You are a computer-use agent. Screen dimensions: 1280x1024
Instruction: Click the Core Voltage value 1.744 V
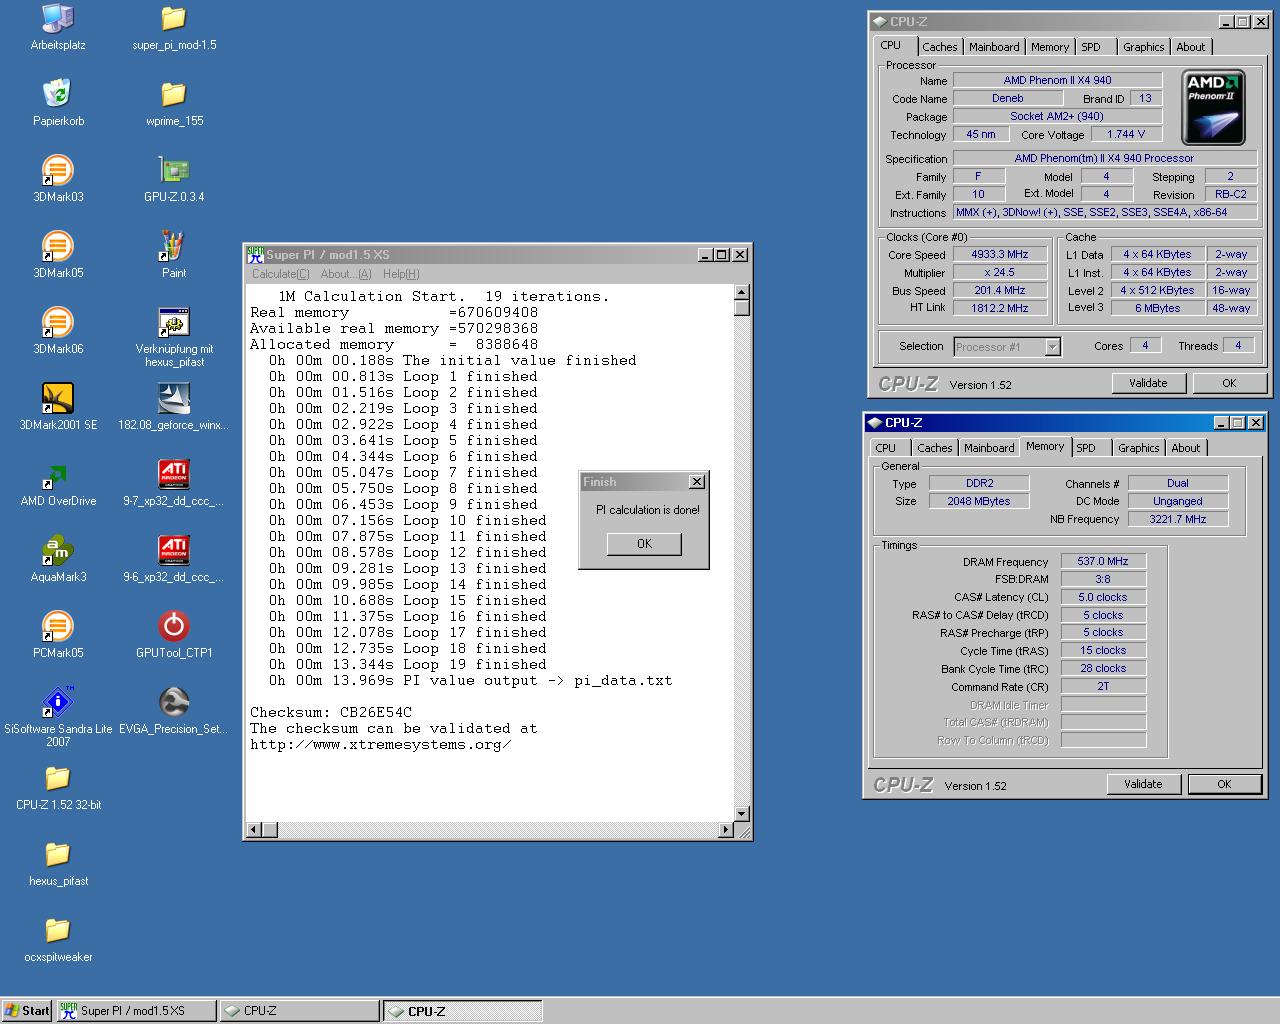(x=1126, y=134)
